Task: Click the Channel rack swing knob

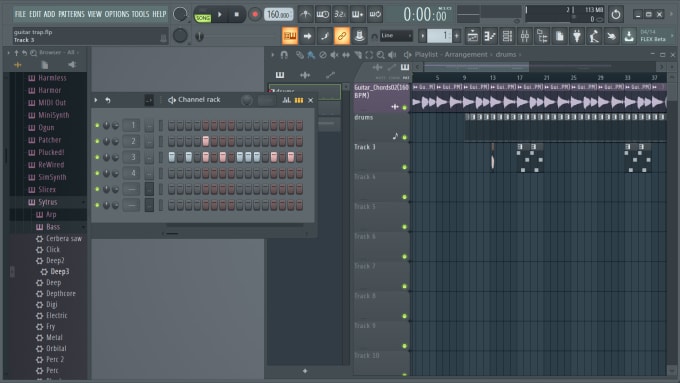Action: [x=247, y=100]
